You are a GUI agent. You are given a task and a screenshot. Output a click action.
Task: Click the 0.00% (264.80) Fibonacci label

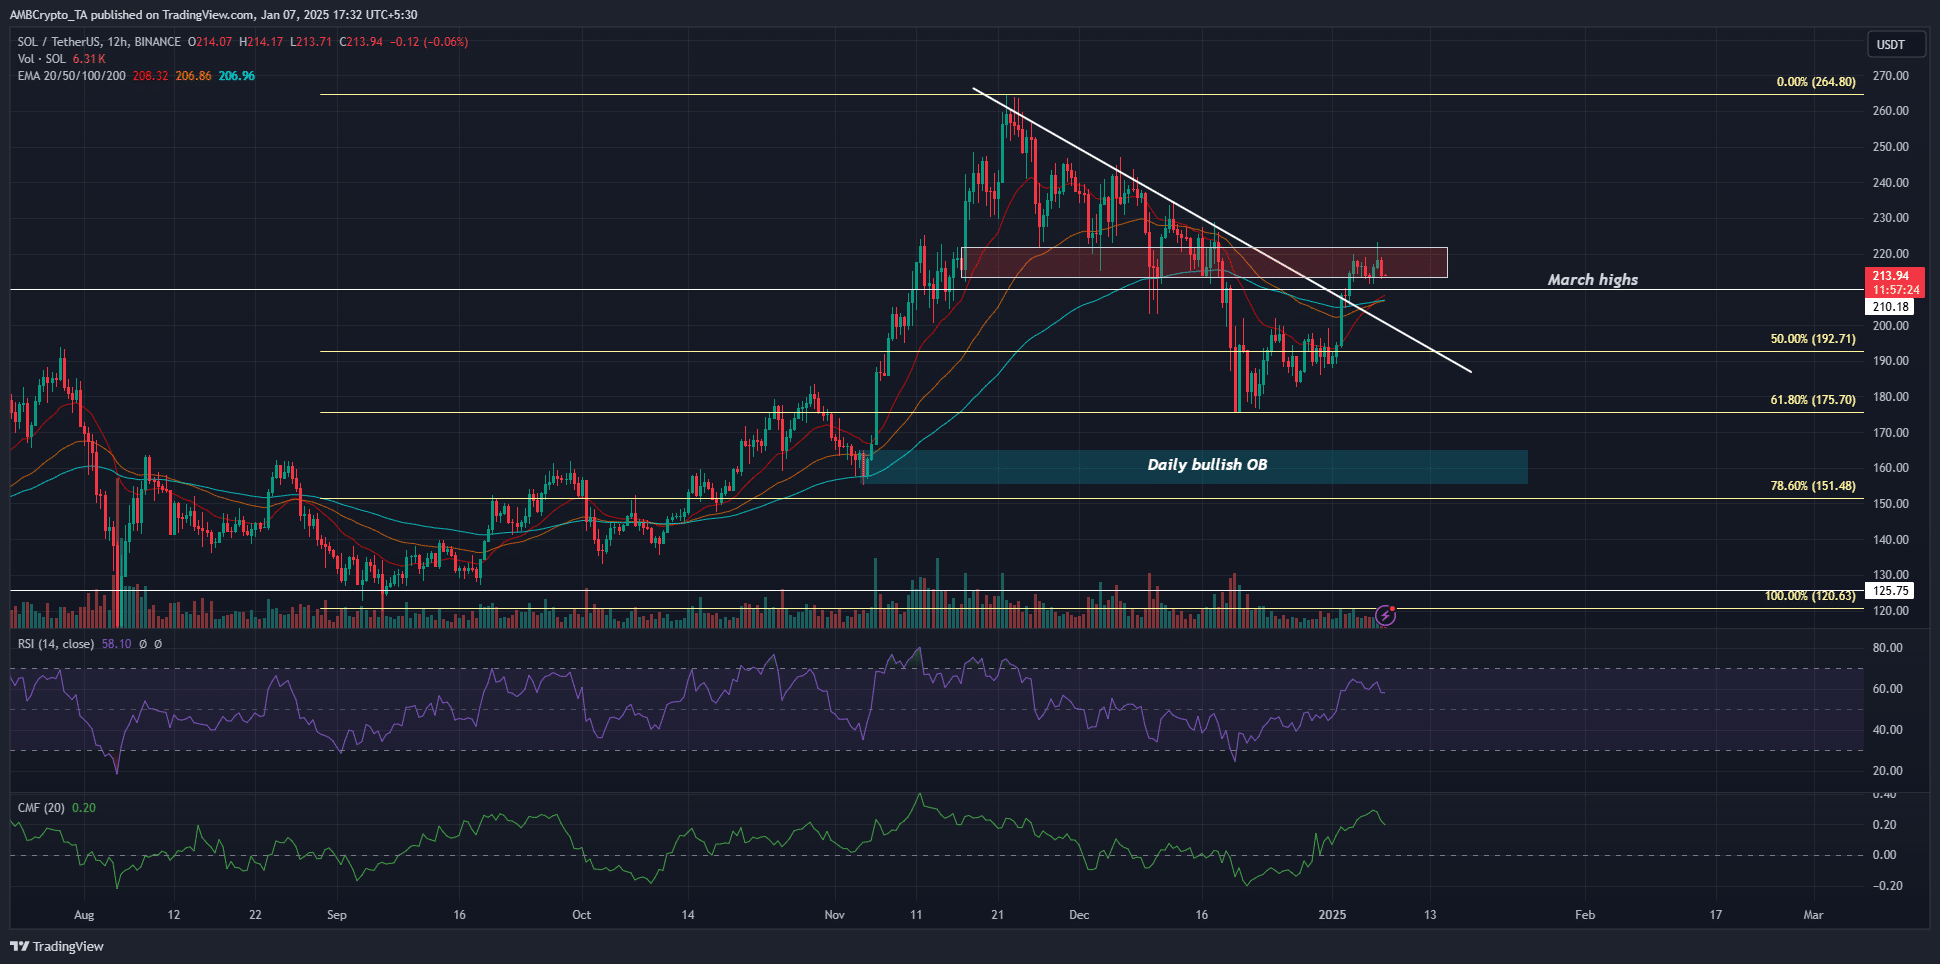(x=1816, y=82)
